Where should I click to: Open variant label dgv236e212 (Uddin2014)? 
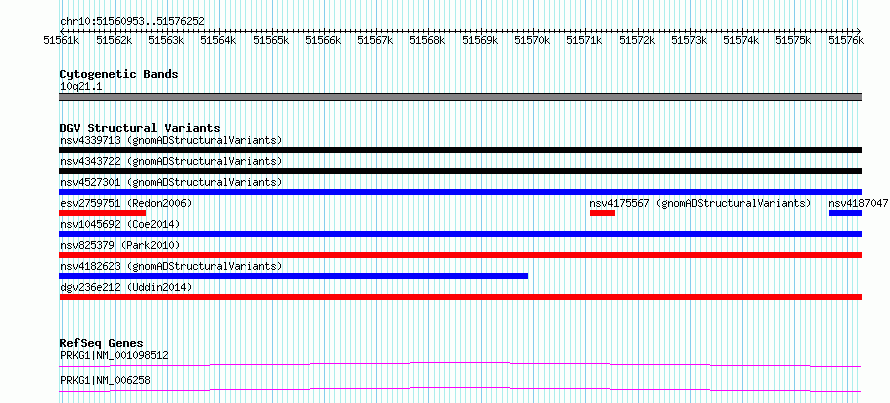click(x=126, y=287)
